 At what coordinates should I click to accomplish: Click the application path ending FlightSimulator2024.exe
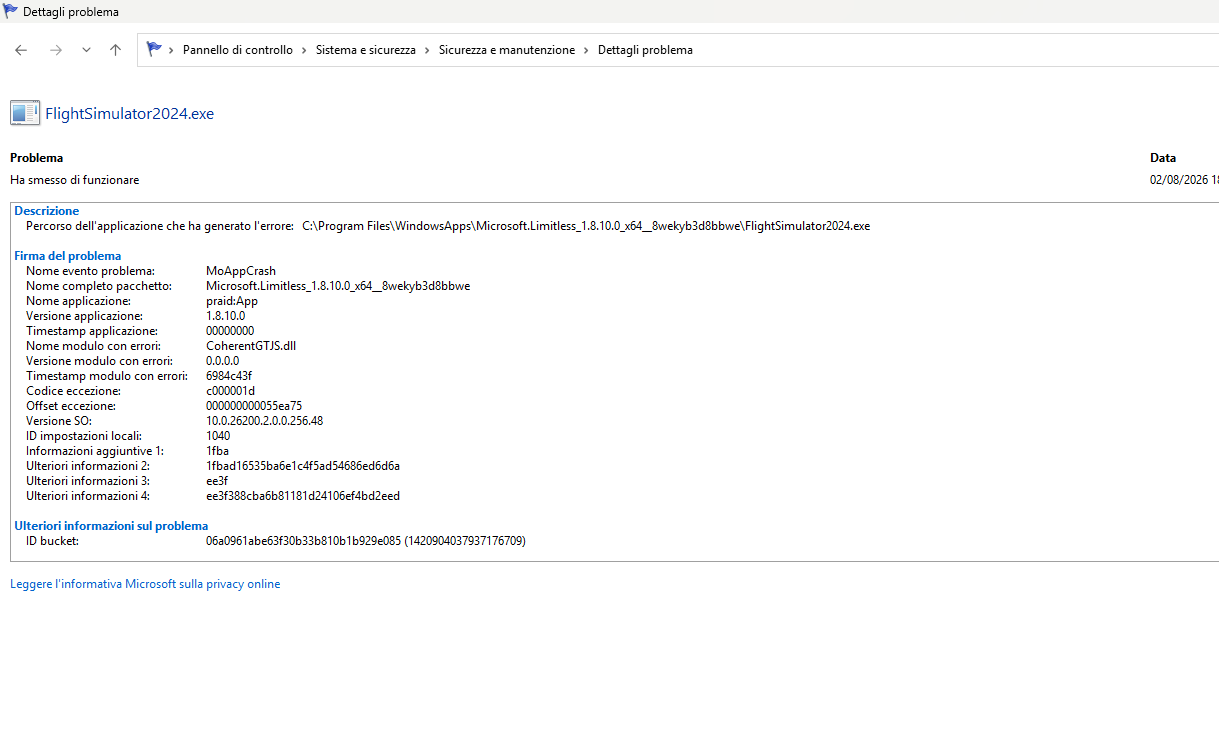coord(586,226)
